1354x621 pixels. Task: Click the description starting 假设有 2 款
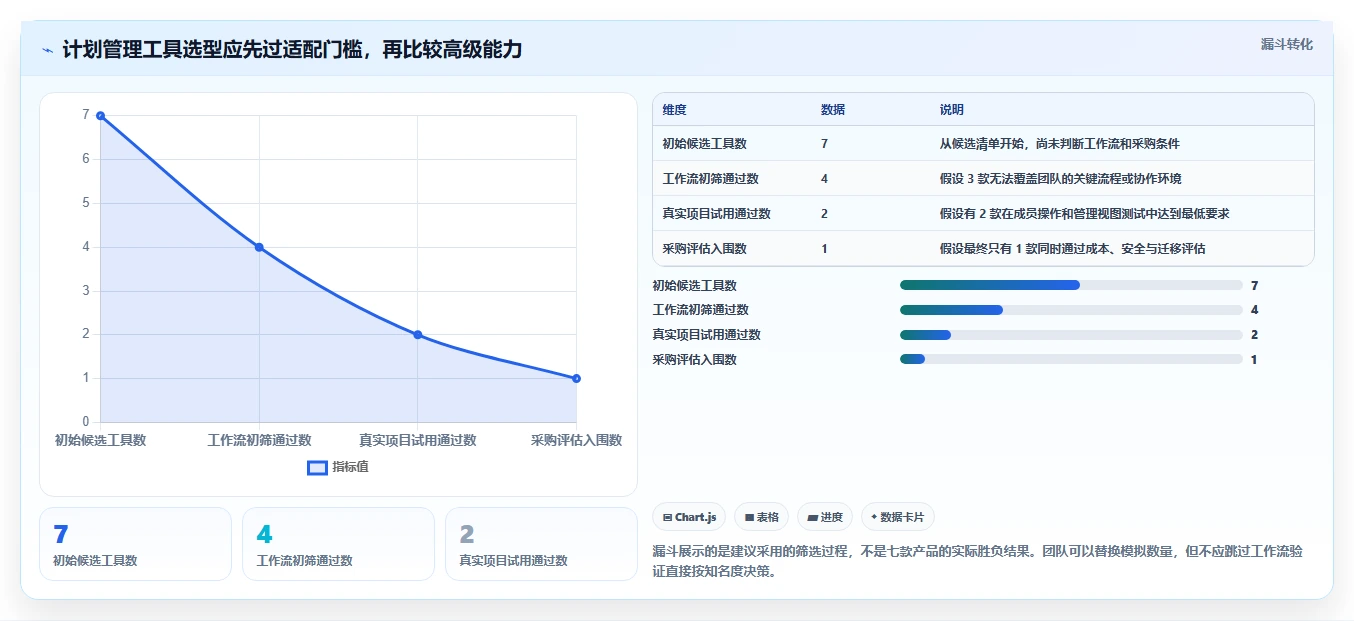click(1084, 214)
